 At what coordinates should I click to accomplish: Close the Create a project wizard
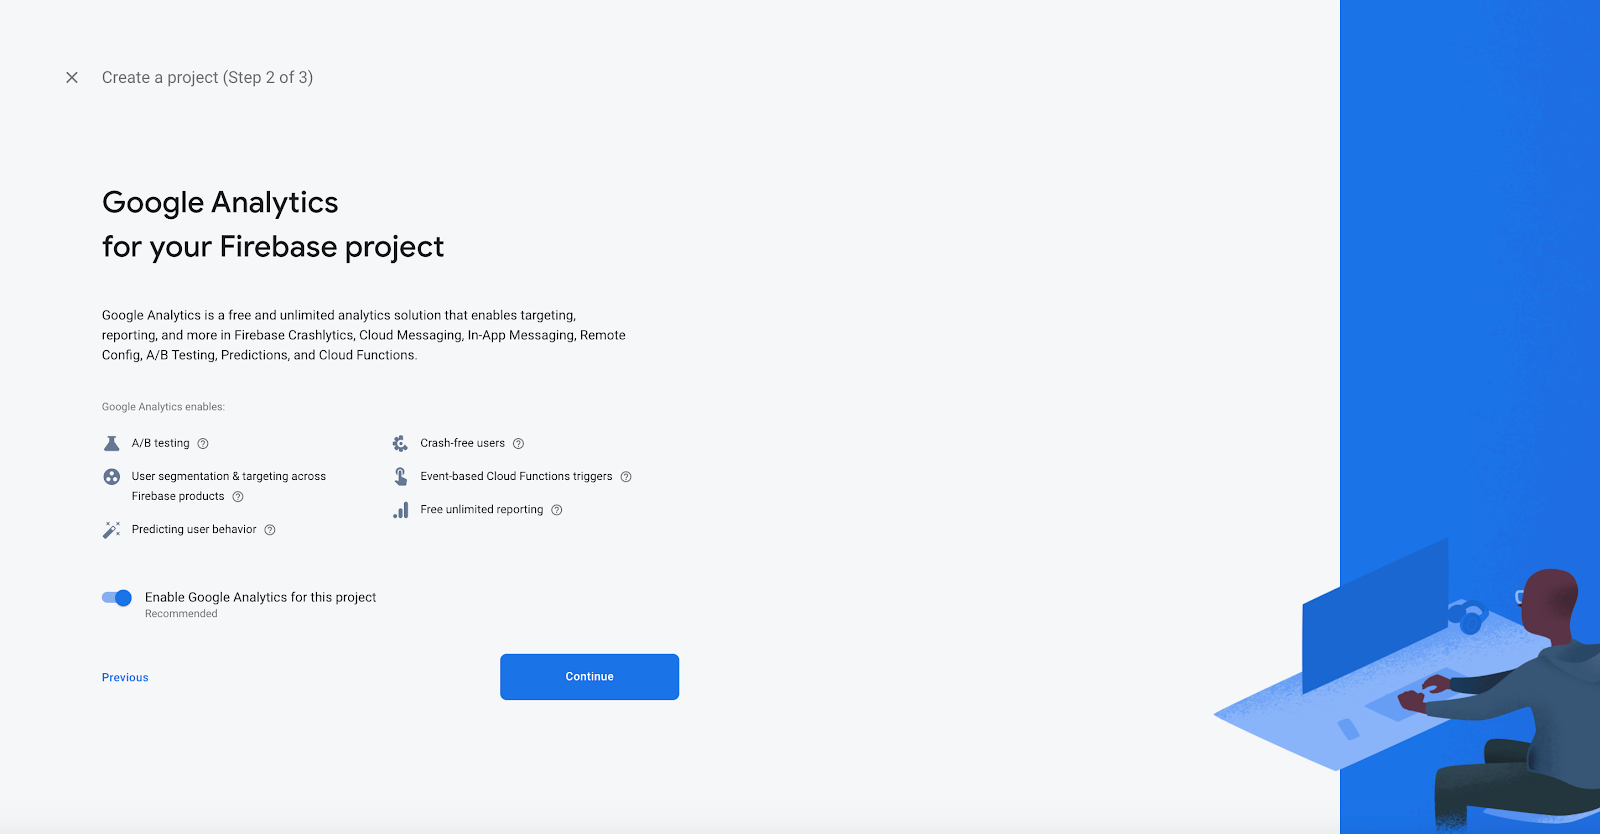coord(72,77)
